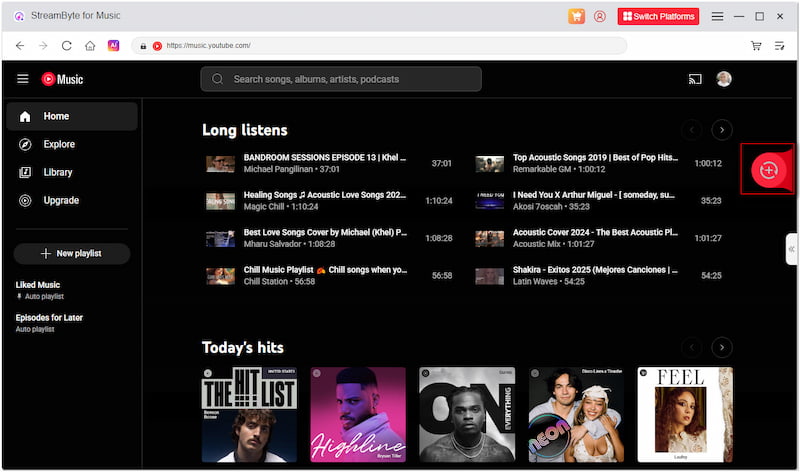Click the Long listens heading
800x472 pixels.
pos(245,130)
